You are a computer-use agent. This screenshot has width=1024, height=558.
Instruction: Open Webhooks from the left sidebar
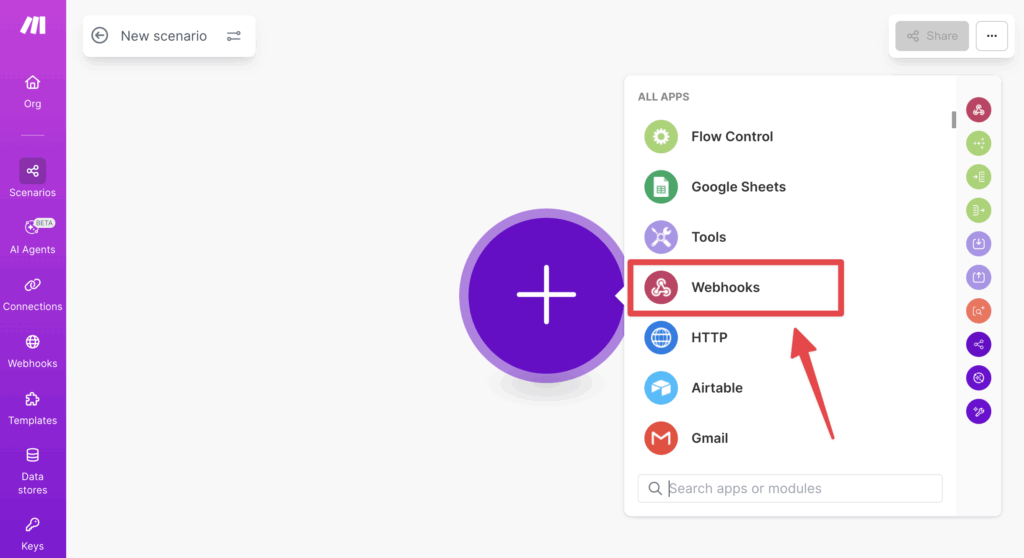[33, 351]
